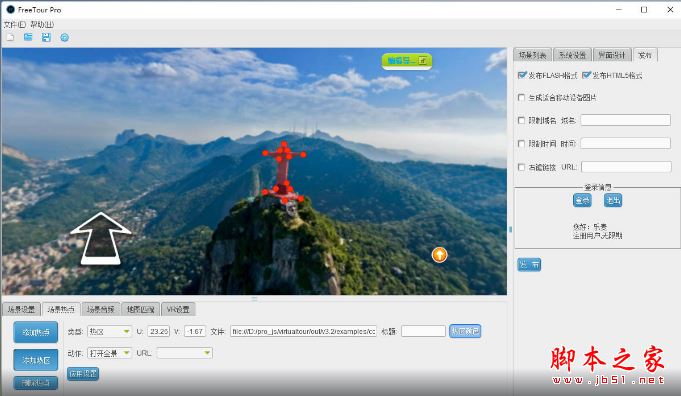The height and width of the screenshot is (396, 681).
Task: Click the blue publish button in right panel
Action: pos(529,264)
